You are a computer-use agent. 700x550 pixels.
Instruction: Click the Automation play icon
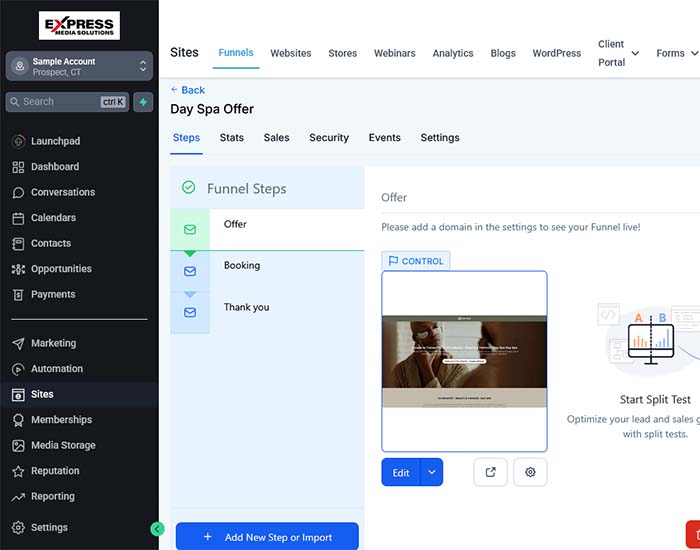coord(18,369)
